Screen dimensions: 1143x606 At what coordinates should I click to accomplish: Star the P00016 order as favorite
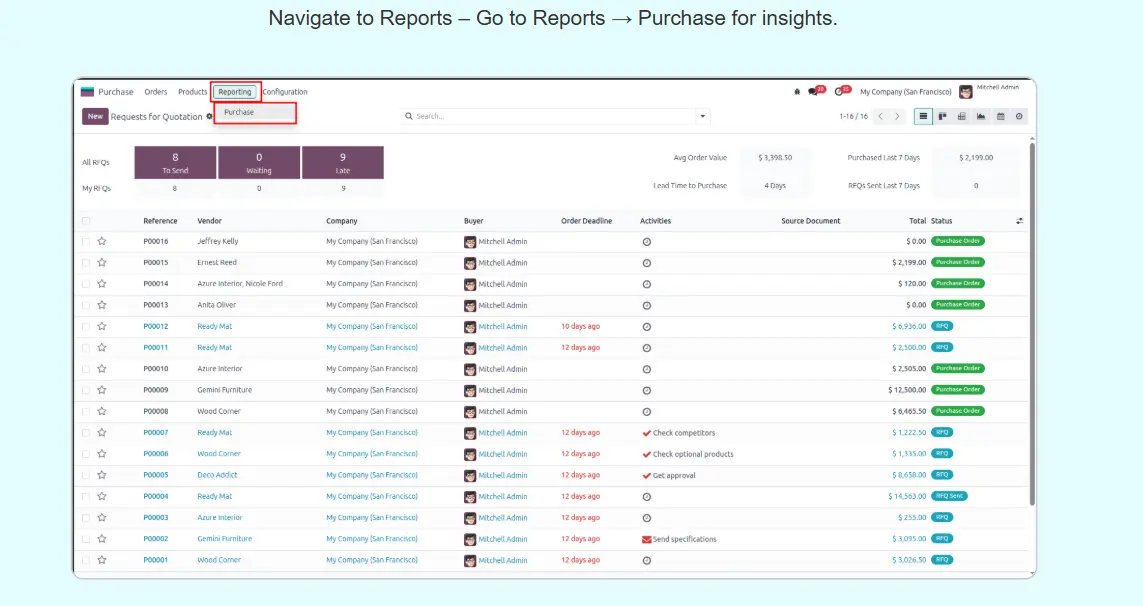[102, 241]
